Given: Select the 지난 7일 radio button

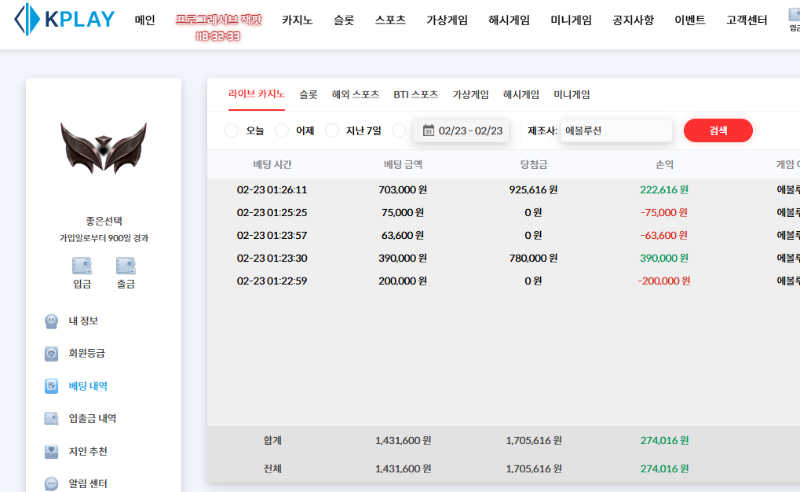Looking at the screenshot, I should [332, 131].
